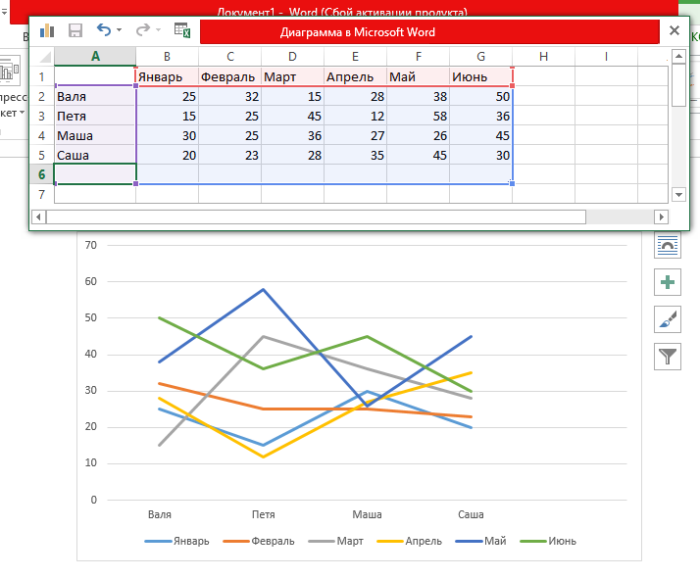Image resolution: width=700 pixels, height=578 pixels.
Task: Close the chart datasheet window
Action: 674,30
